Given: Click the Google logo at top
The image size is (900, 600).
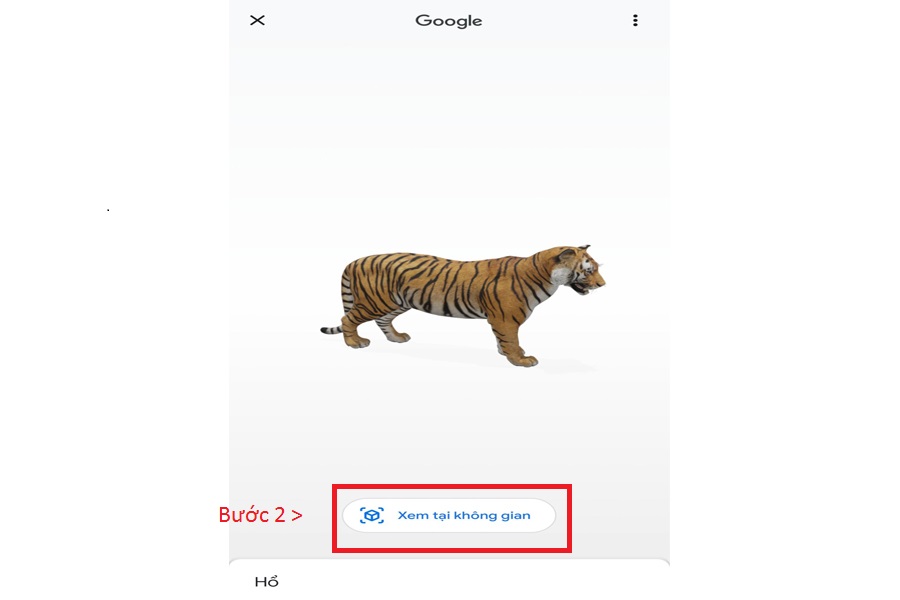Looking at the screenshot, I should coord(449,21).
